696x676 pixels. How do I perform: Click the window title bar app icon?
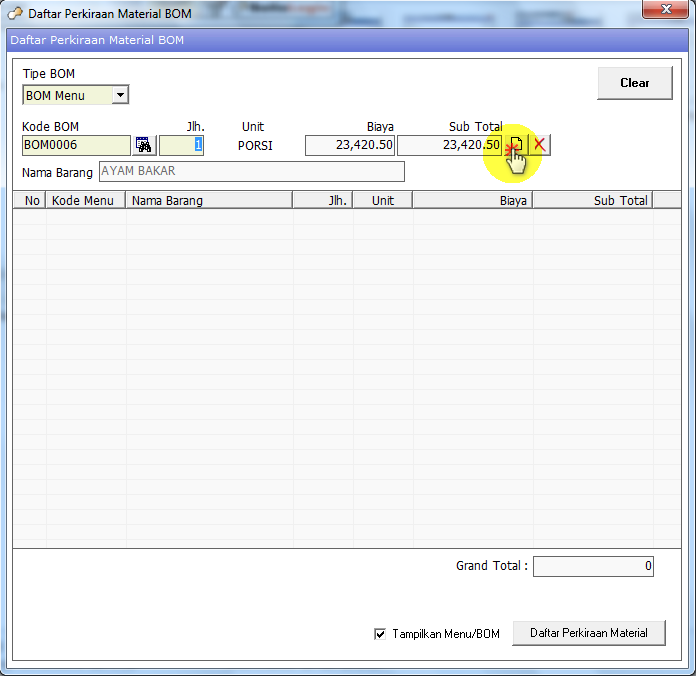pos(15,14)
